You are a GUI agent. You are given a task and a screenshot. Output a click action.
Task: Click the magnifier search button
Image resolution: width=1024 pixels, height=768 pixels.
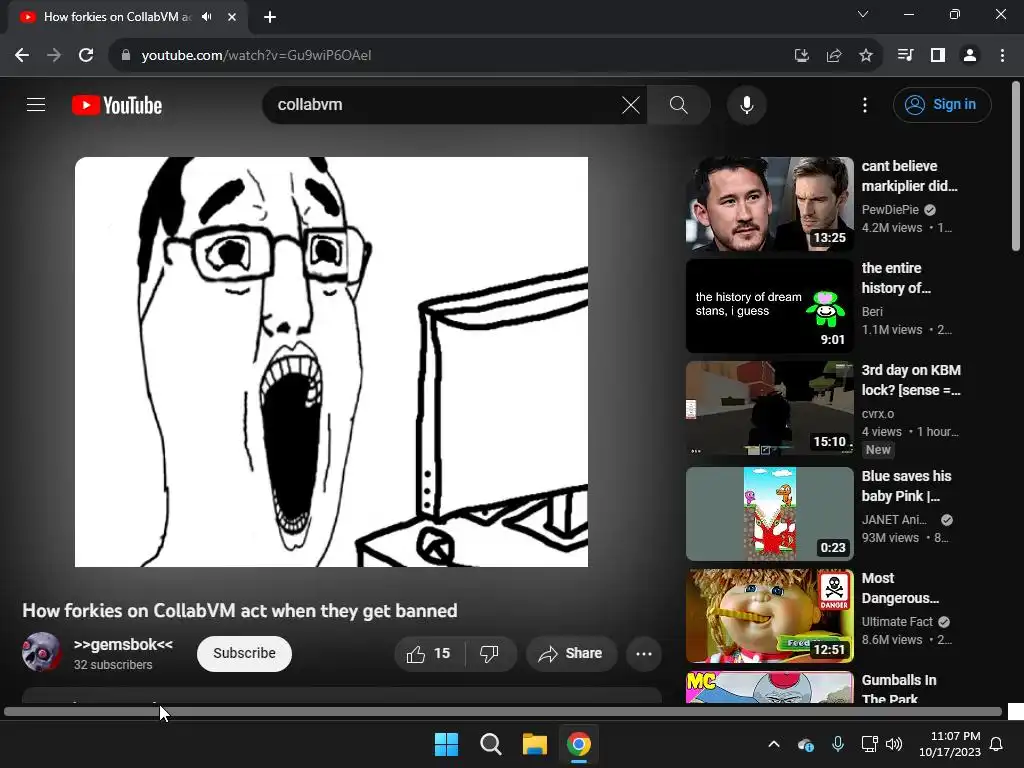(679, 104)
